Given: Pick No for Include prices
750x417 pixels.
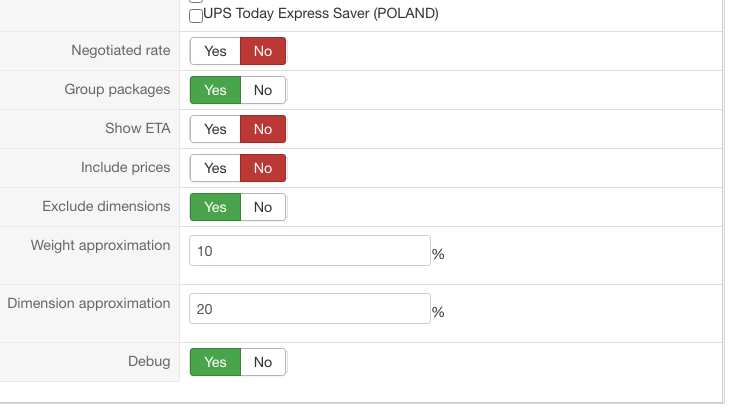Looking at the screenshot, I should [x=263, y=168].
